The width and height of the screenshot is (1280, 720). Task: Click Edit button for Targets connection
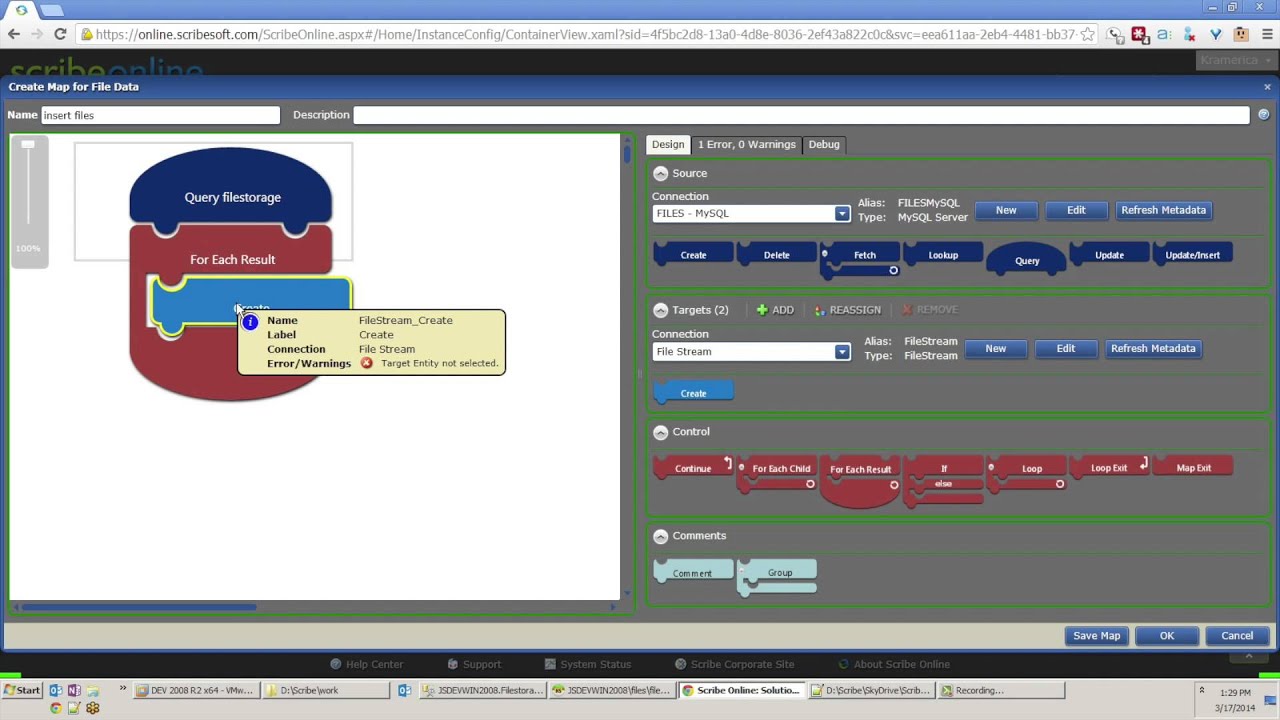pyautogui.click(x=1066, y=348)
